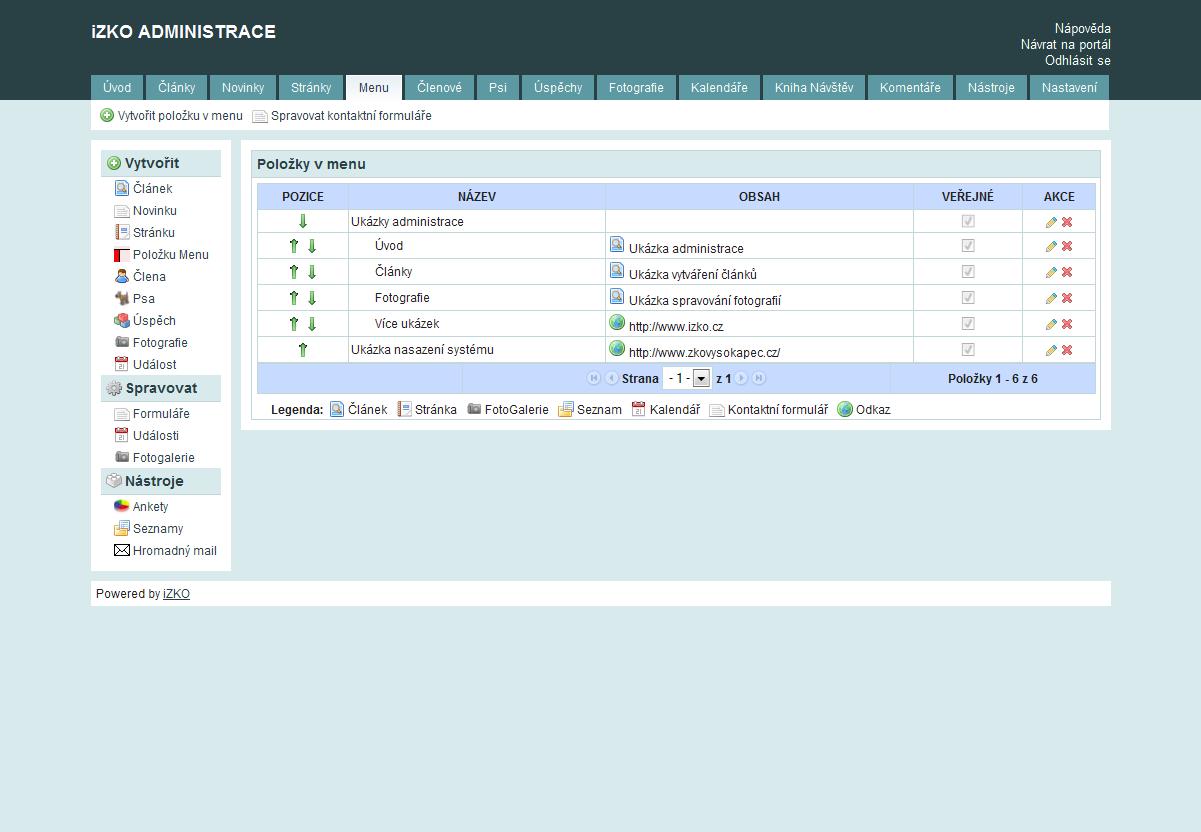1201x832 pixels.
Task: Edit the Více ukázek row
Action: click(x=1051, y=324)
